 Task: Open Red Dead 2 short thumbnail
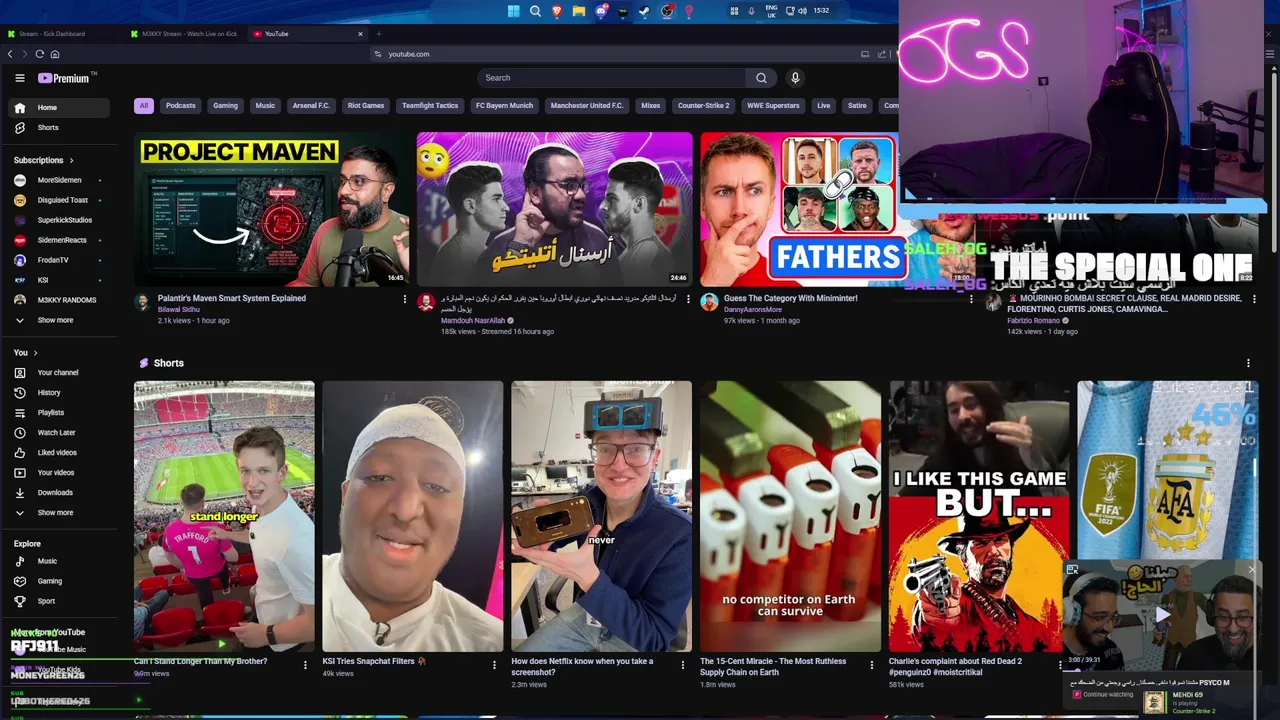coord(979,516)
